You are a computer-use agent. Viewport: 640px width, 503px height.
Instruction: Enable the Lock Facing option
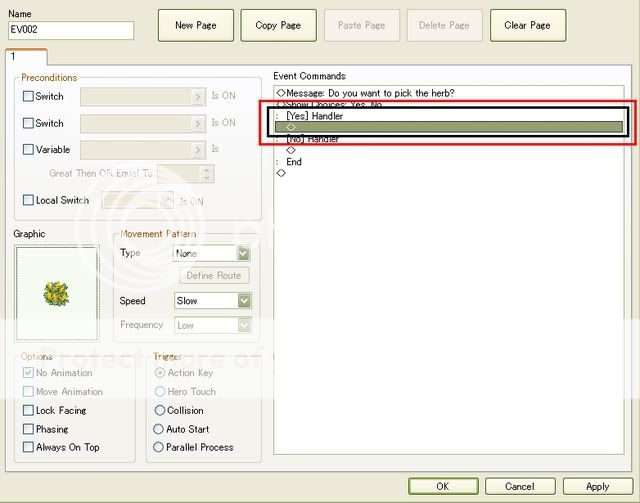click(x=29, y=411)
